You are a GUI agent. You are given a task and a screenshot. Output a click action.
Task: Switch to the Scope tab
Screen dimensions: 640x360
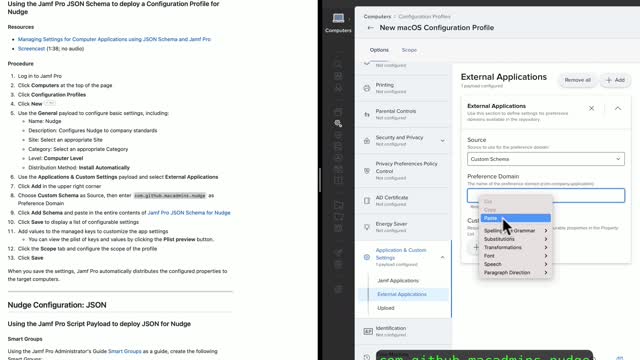409,50
